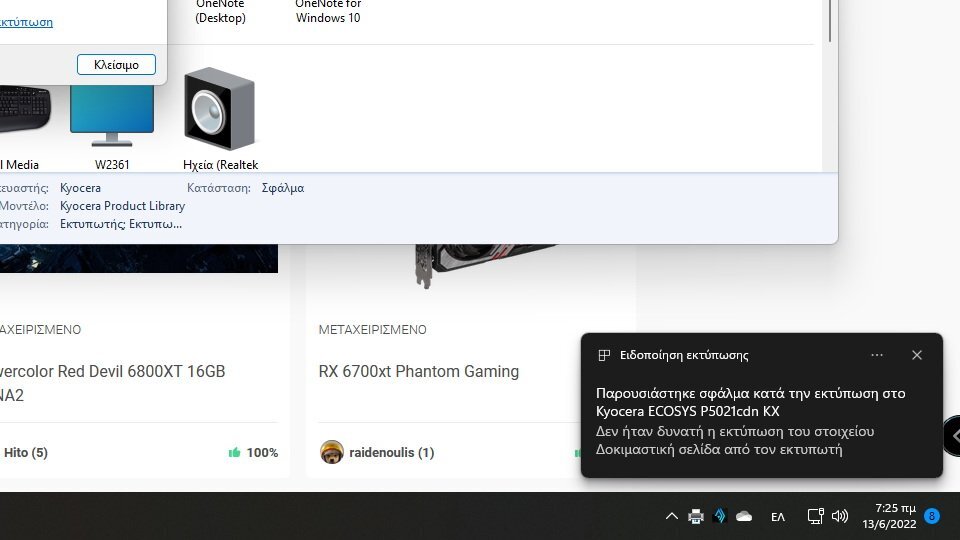Click the dark side arrow button at right edge
This screenshot has height=540, width=960.
click(951, 436)
